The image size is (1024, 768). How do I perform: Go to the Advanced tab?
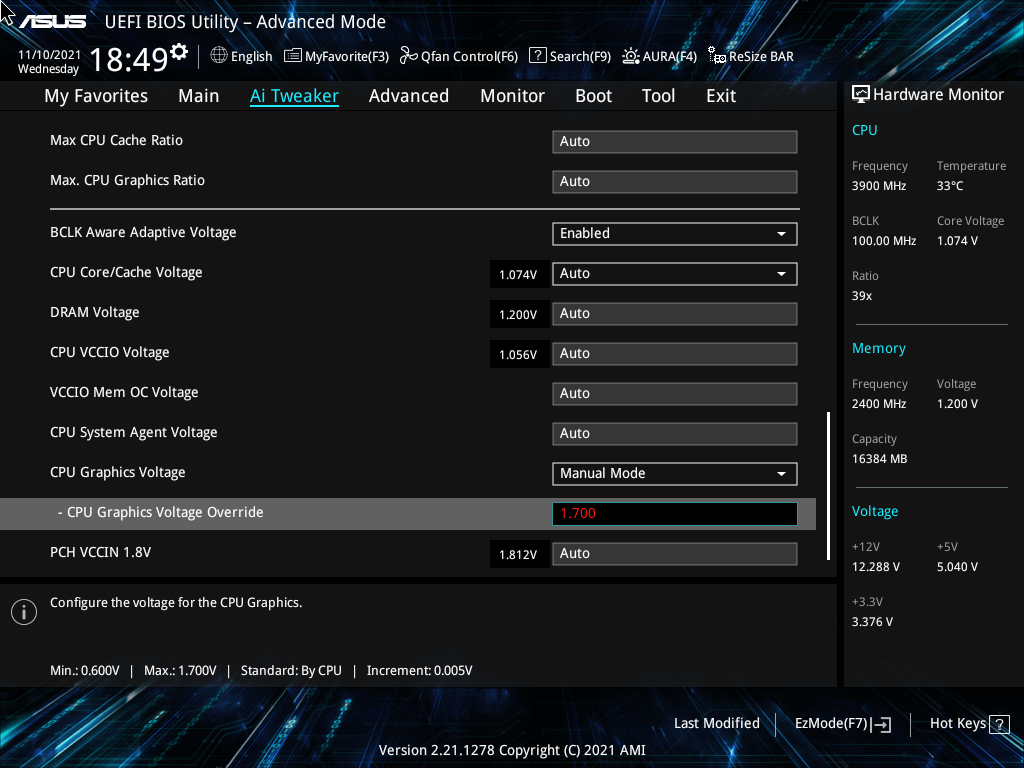[x=409, y=95]
